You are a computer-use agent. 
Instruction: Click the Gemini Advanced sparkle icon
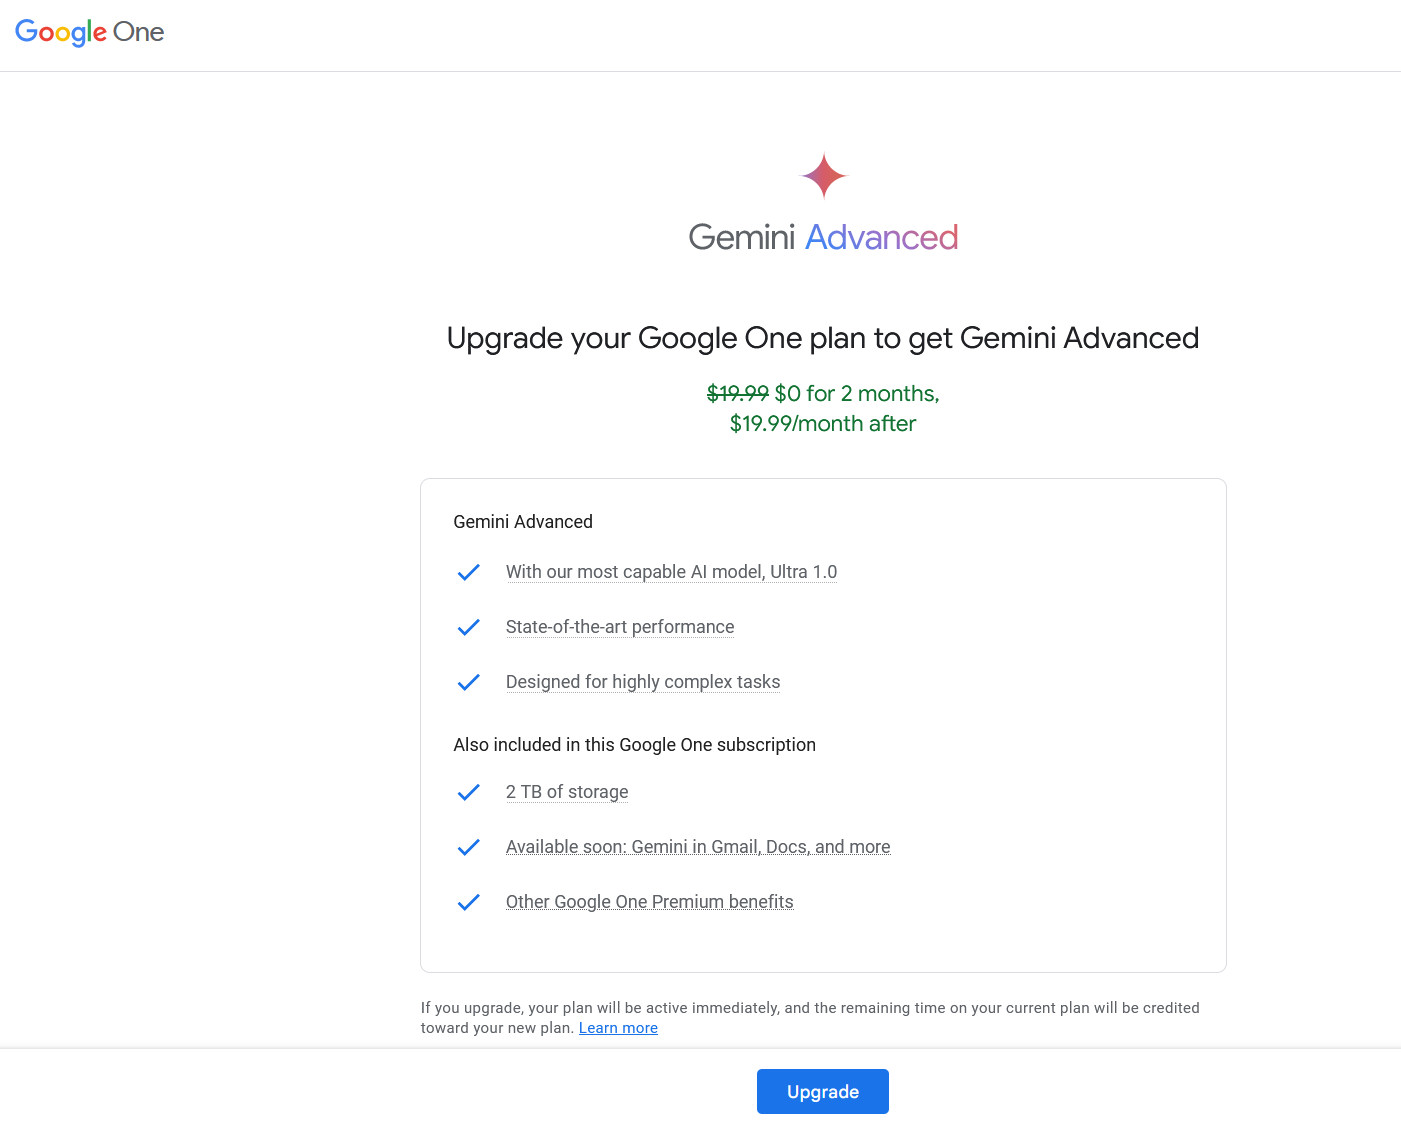pyautogui.click(x=823, y=175)
